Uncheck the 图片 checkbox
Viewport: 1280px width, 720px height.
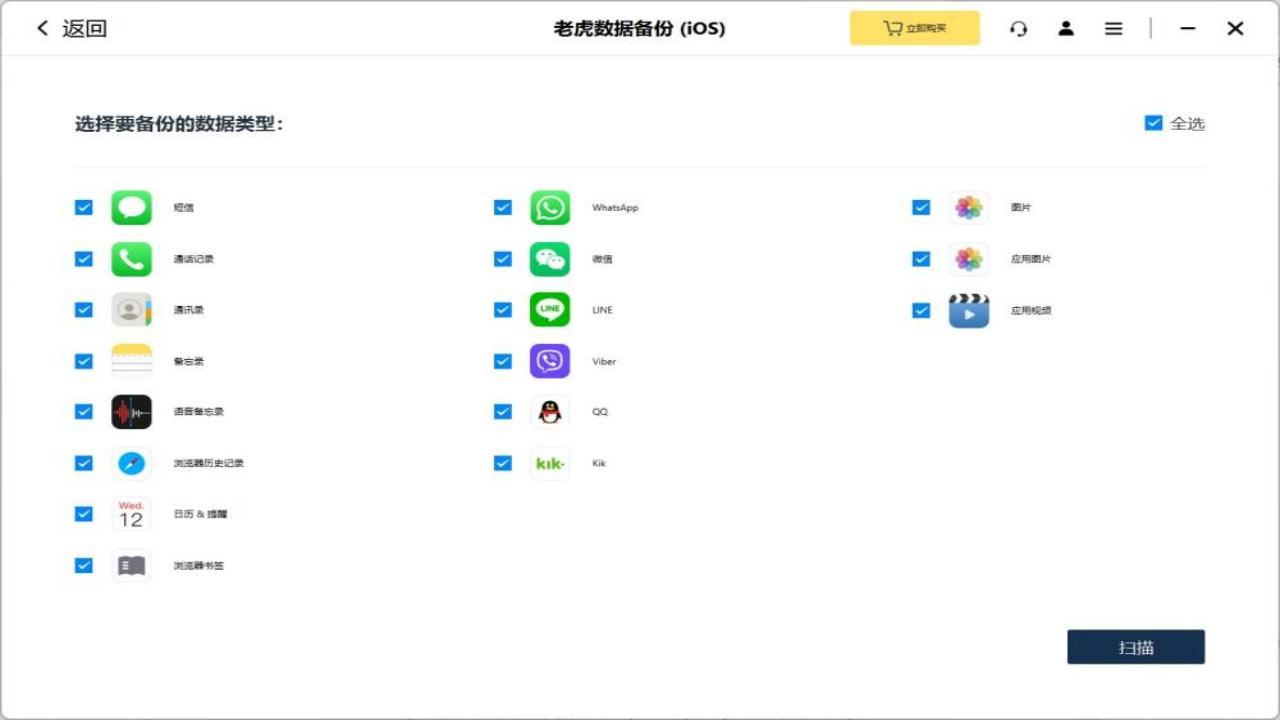pyautogui.click(x=920, y=207)
